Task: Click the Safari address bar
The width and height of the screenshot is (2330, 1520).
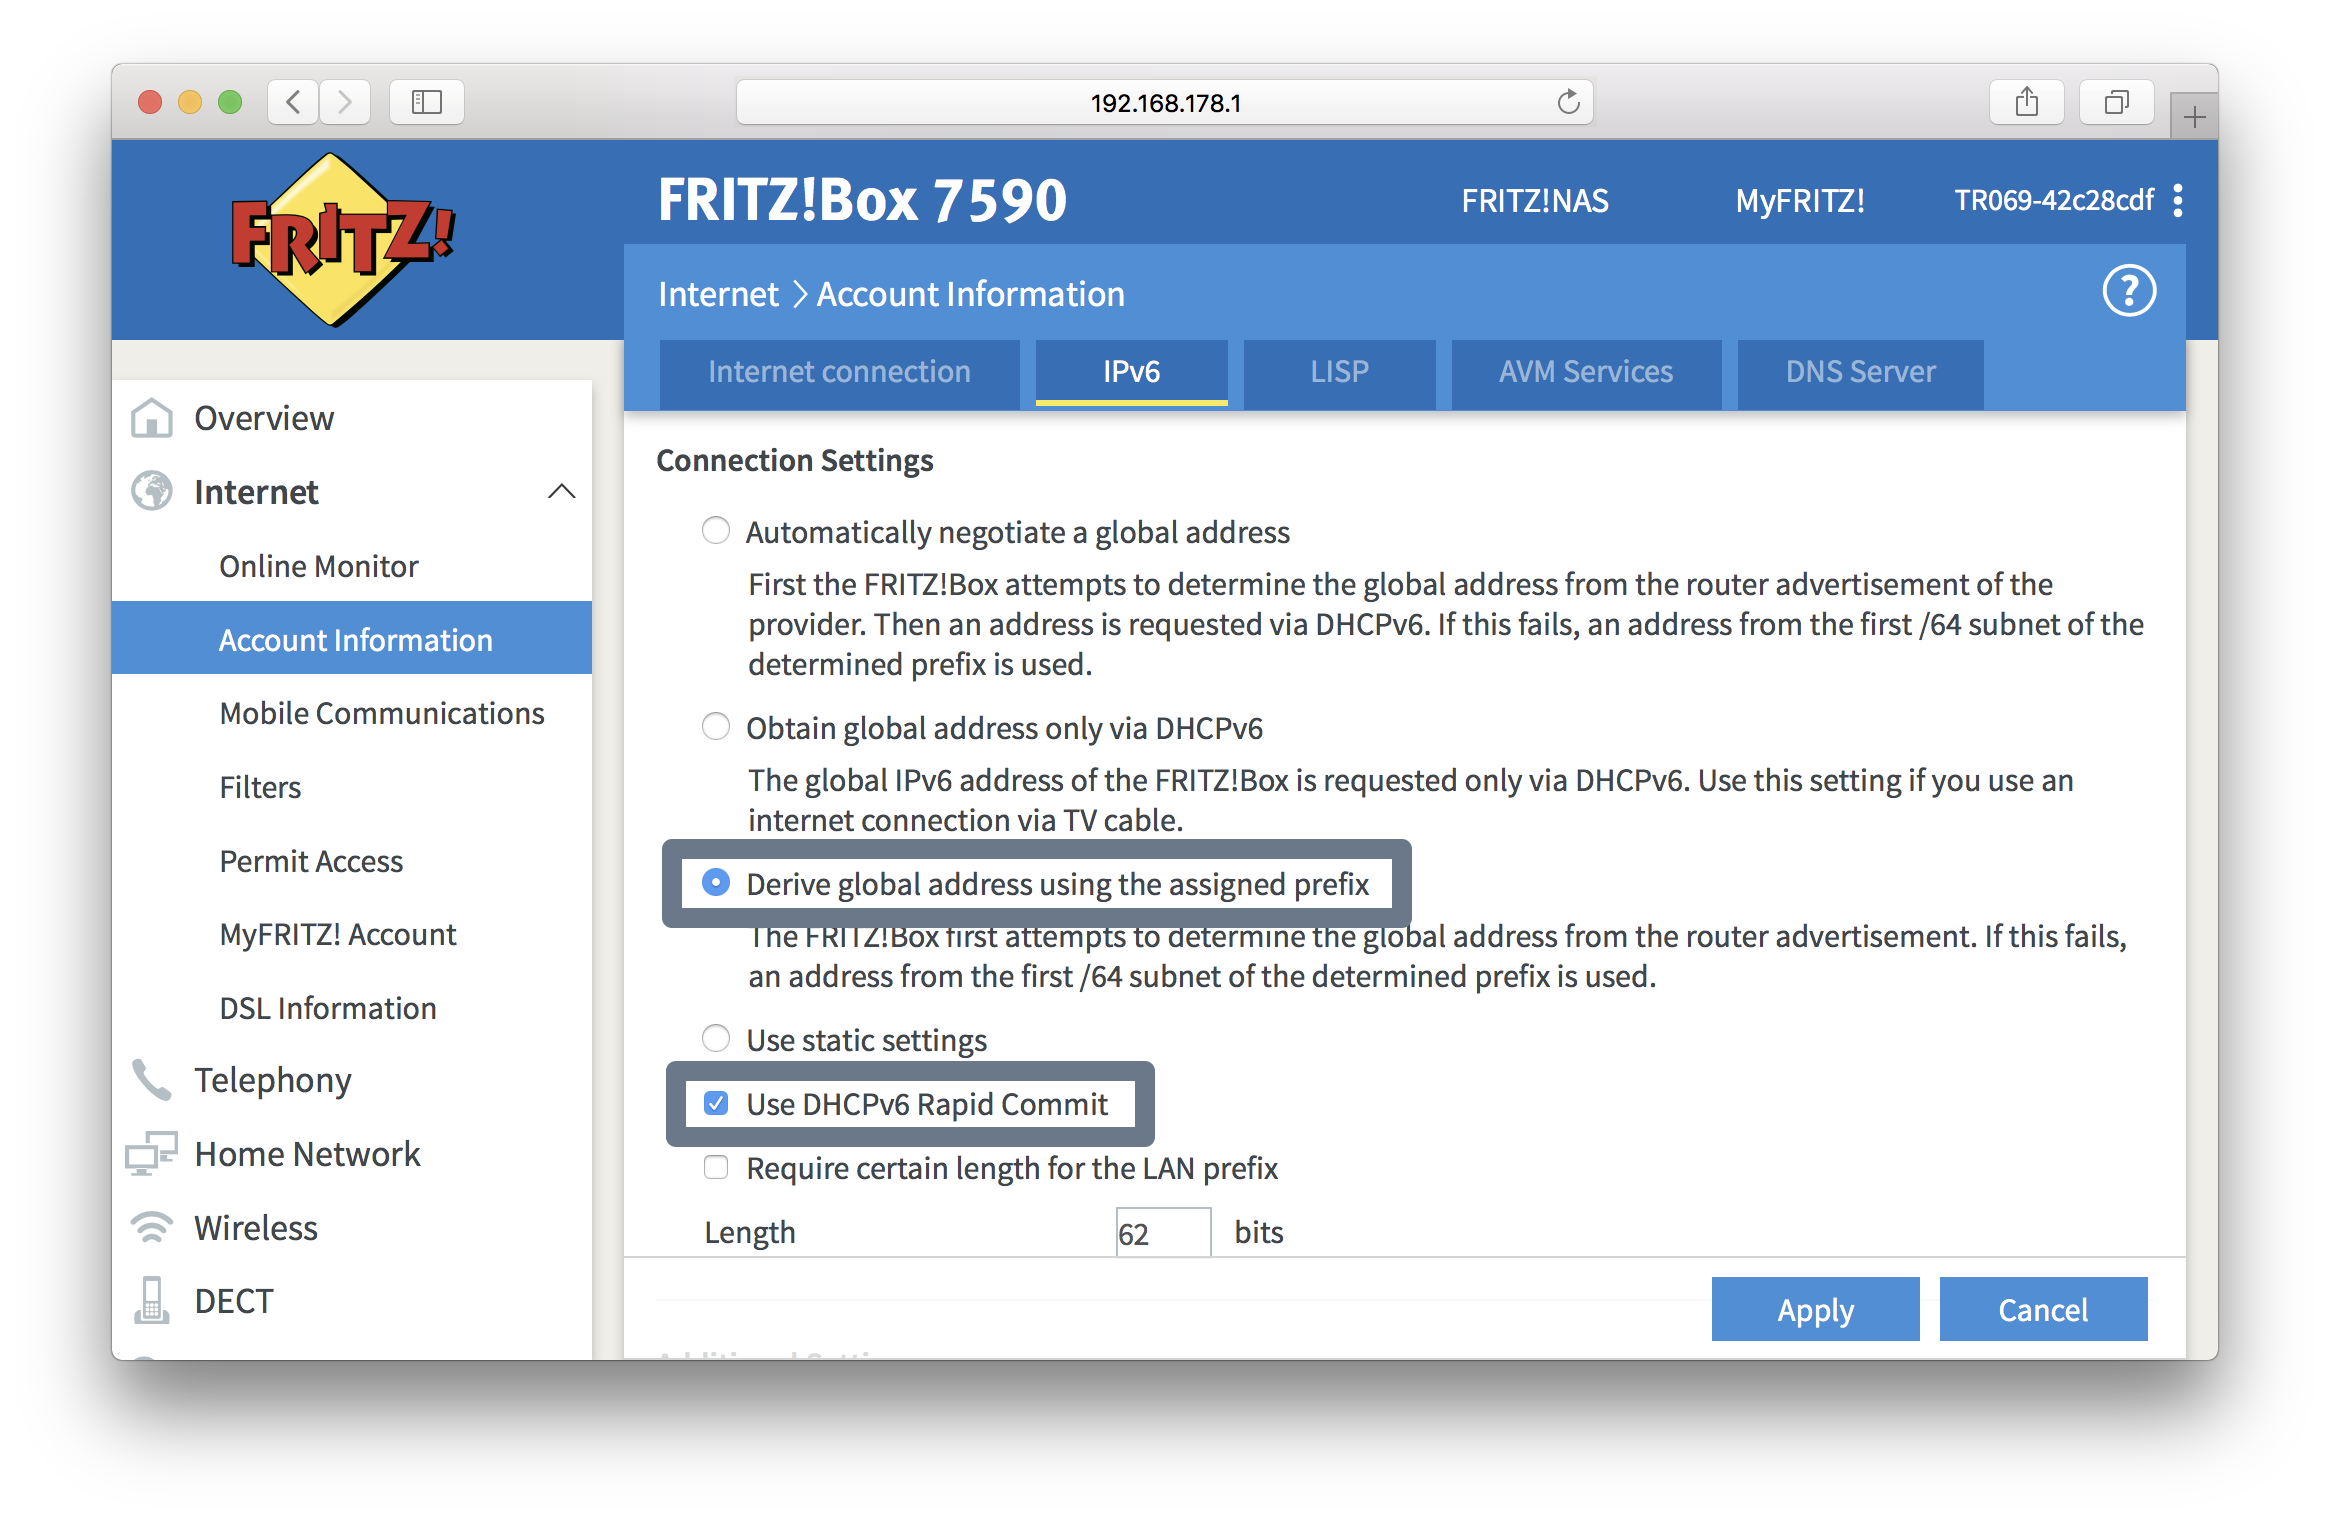Action: (x=1165, y=102)
